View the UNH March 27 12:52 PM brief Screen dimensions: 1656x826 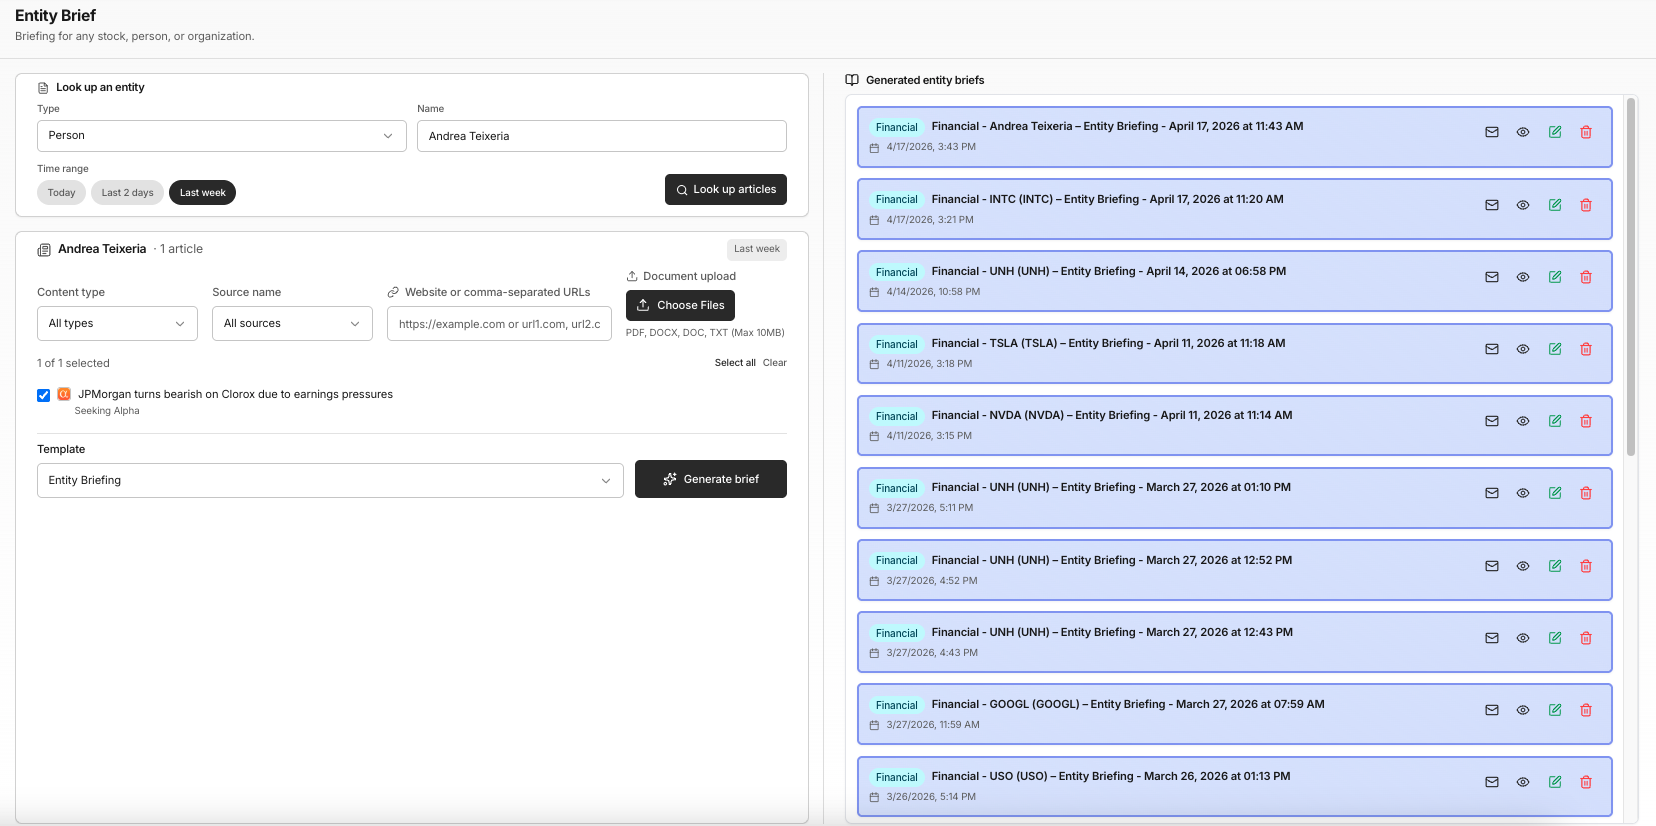1523,566
